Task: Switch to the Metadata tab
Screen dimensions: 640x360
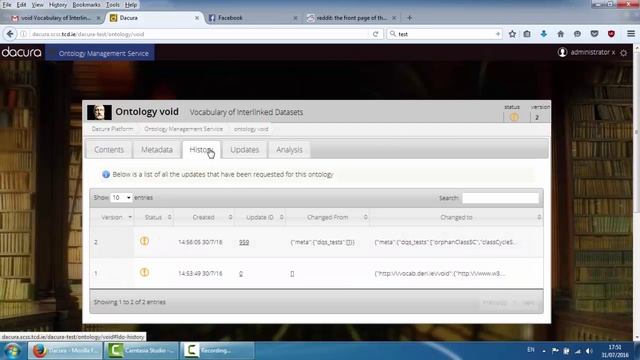Action: click(157, 150)
